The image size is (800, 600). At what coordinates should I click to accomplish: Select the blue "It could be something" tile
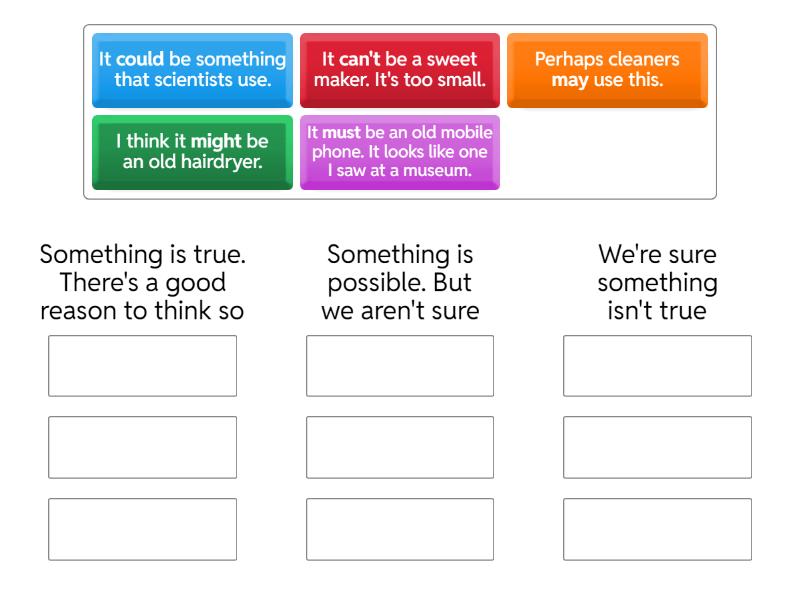click(x=192, y=69)
